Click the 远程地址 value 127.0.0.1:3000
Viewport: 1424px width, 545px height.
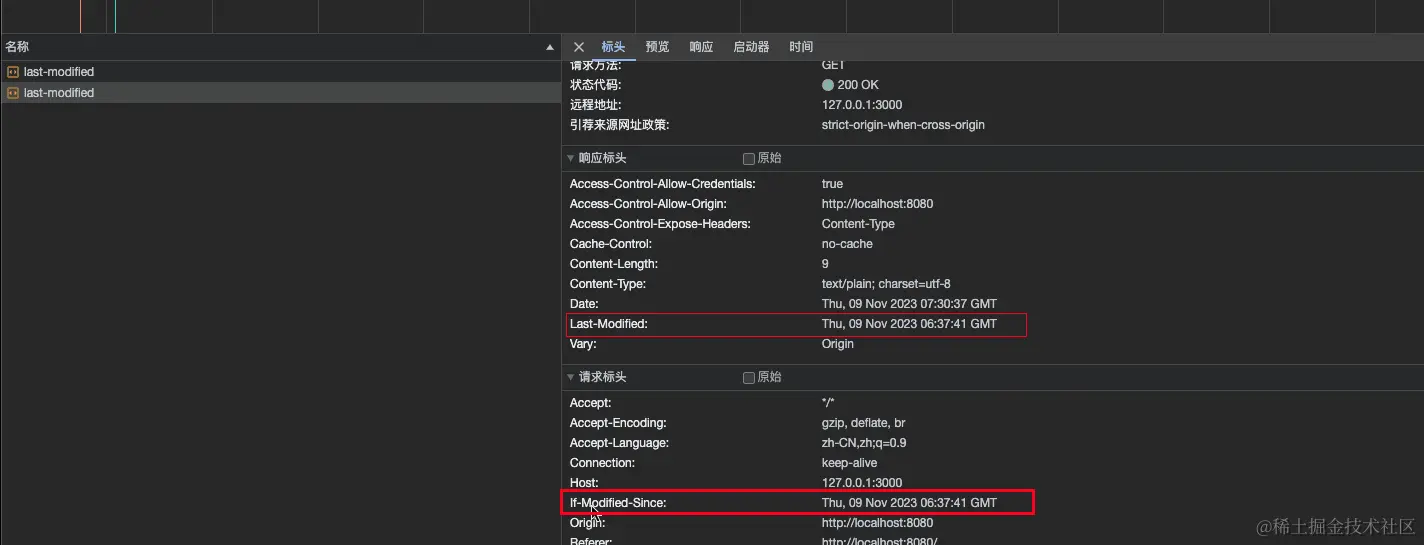click(x=862, y=105)
